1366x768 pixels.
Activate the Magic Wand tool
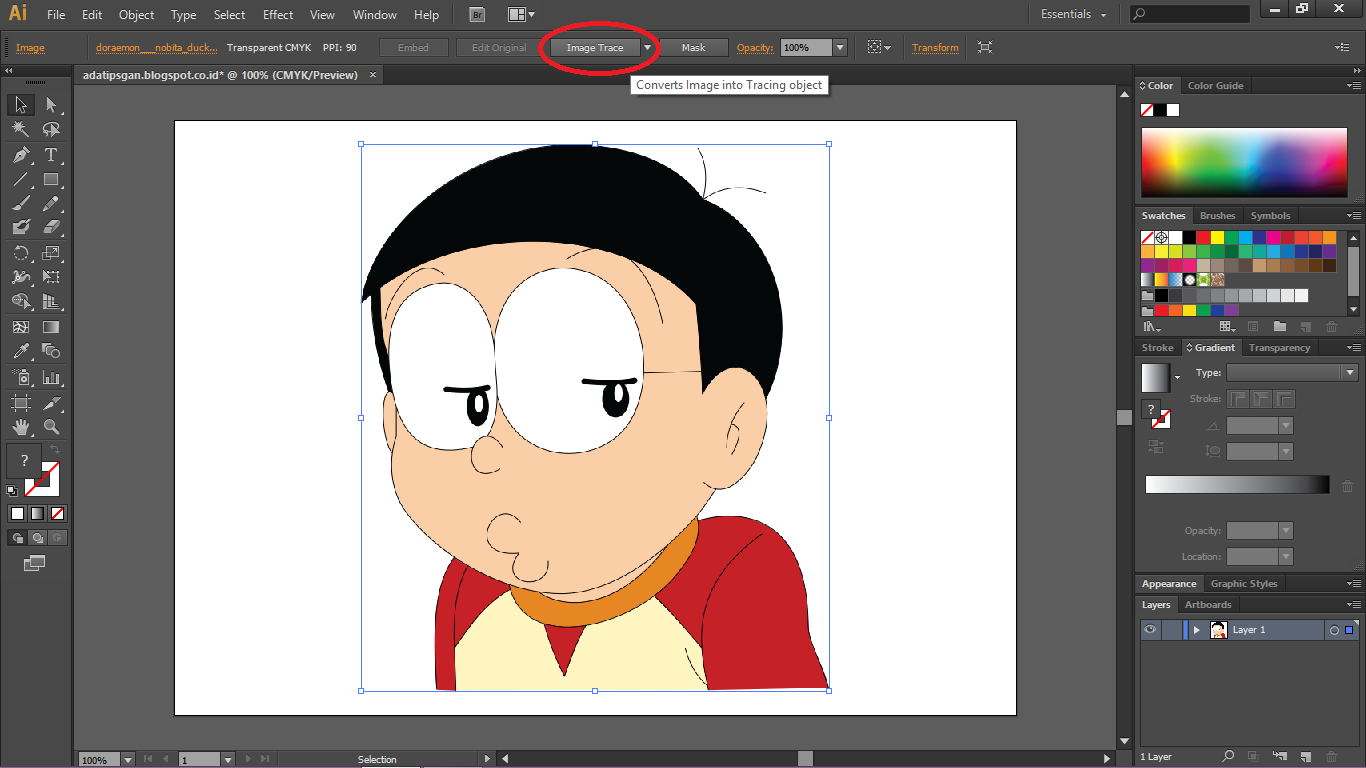coord(21,129)
